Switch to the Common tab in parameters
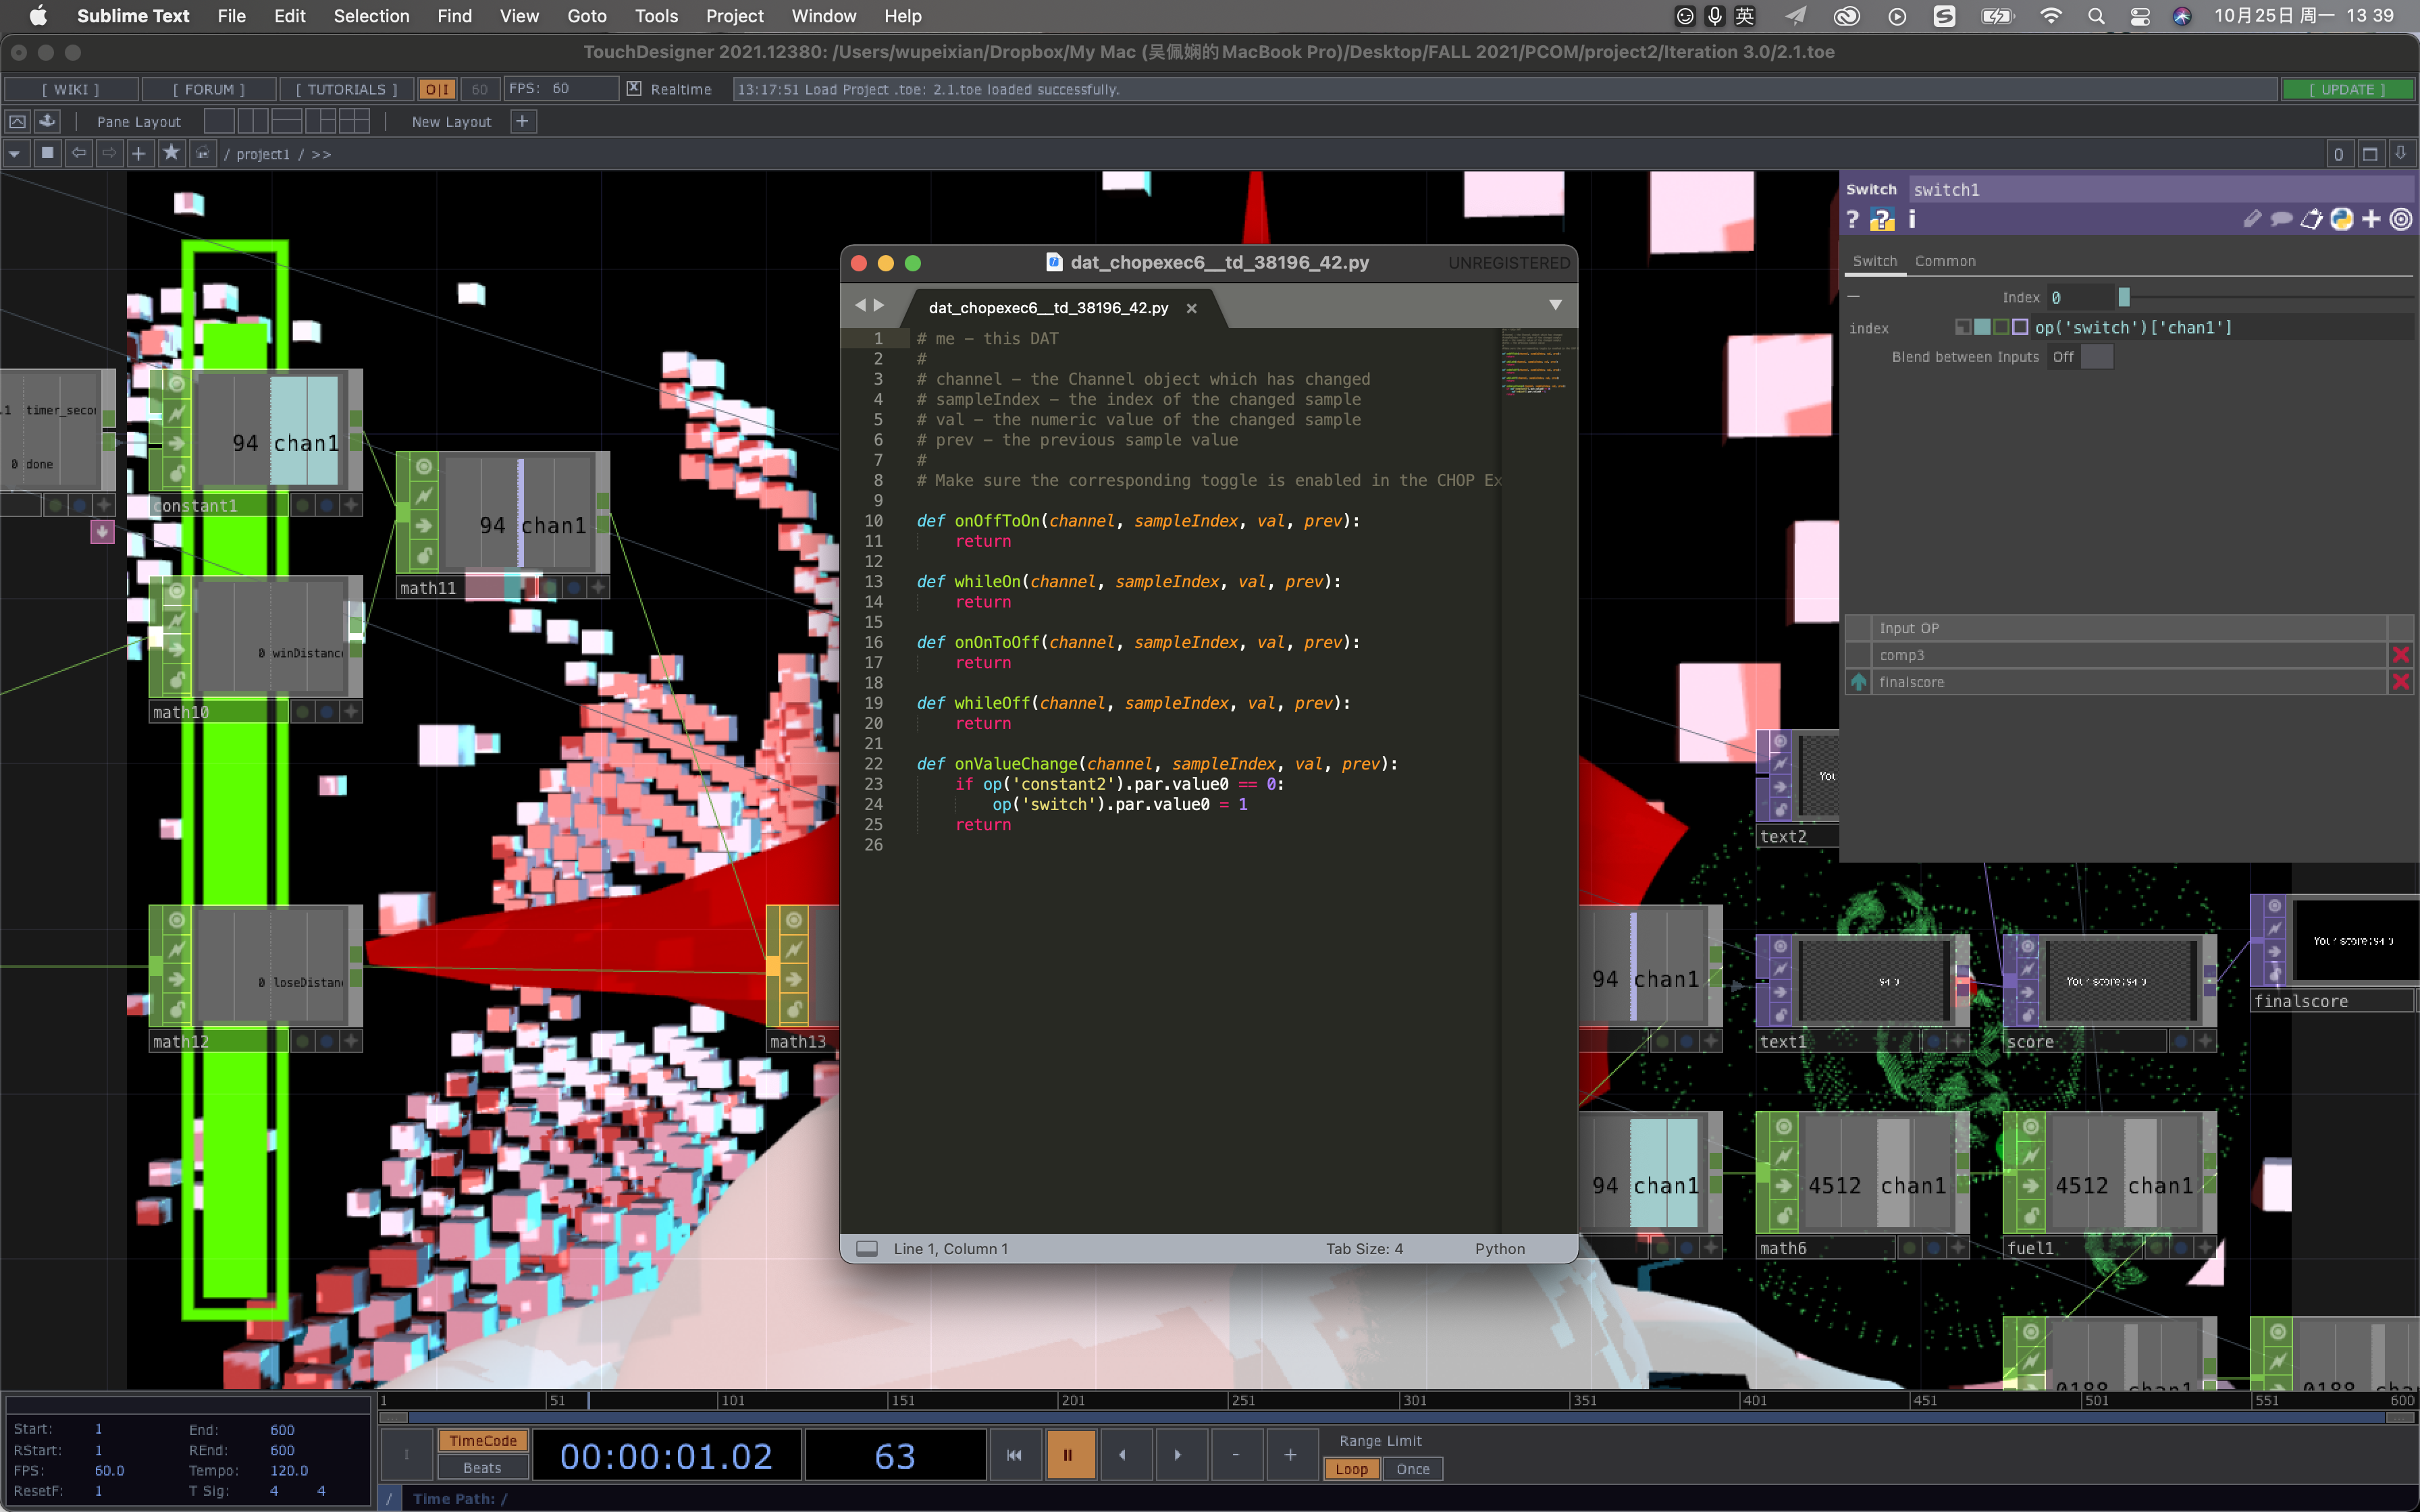 pos(1944,261)
